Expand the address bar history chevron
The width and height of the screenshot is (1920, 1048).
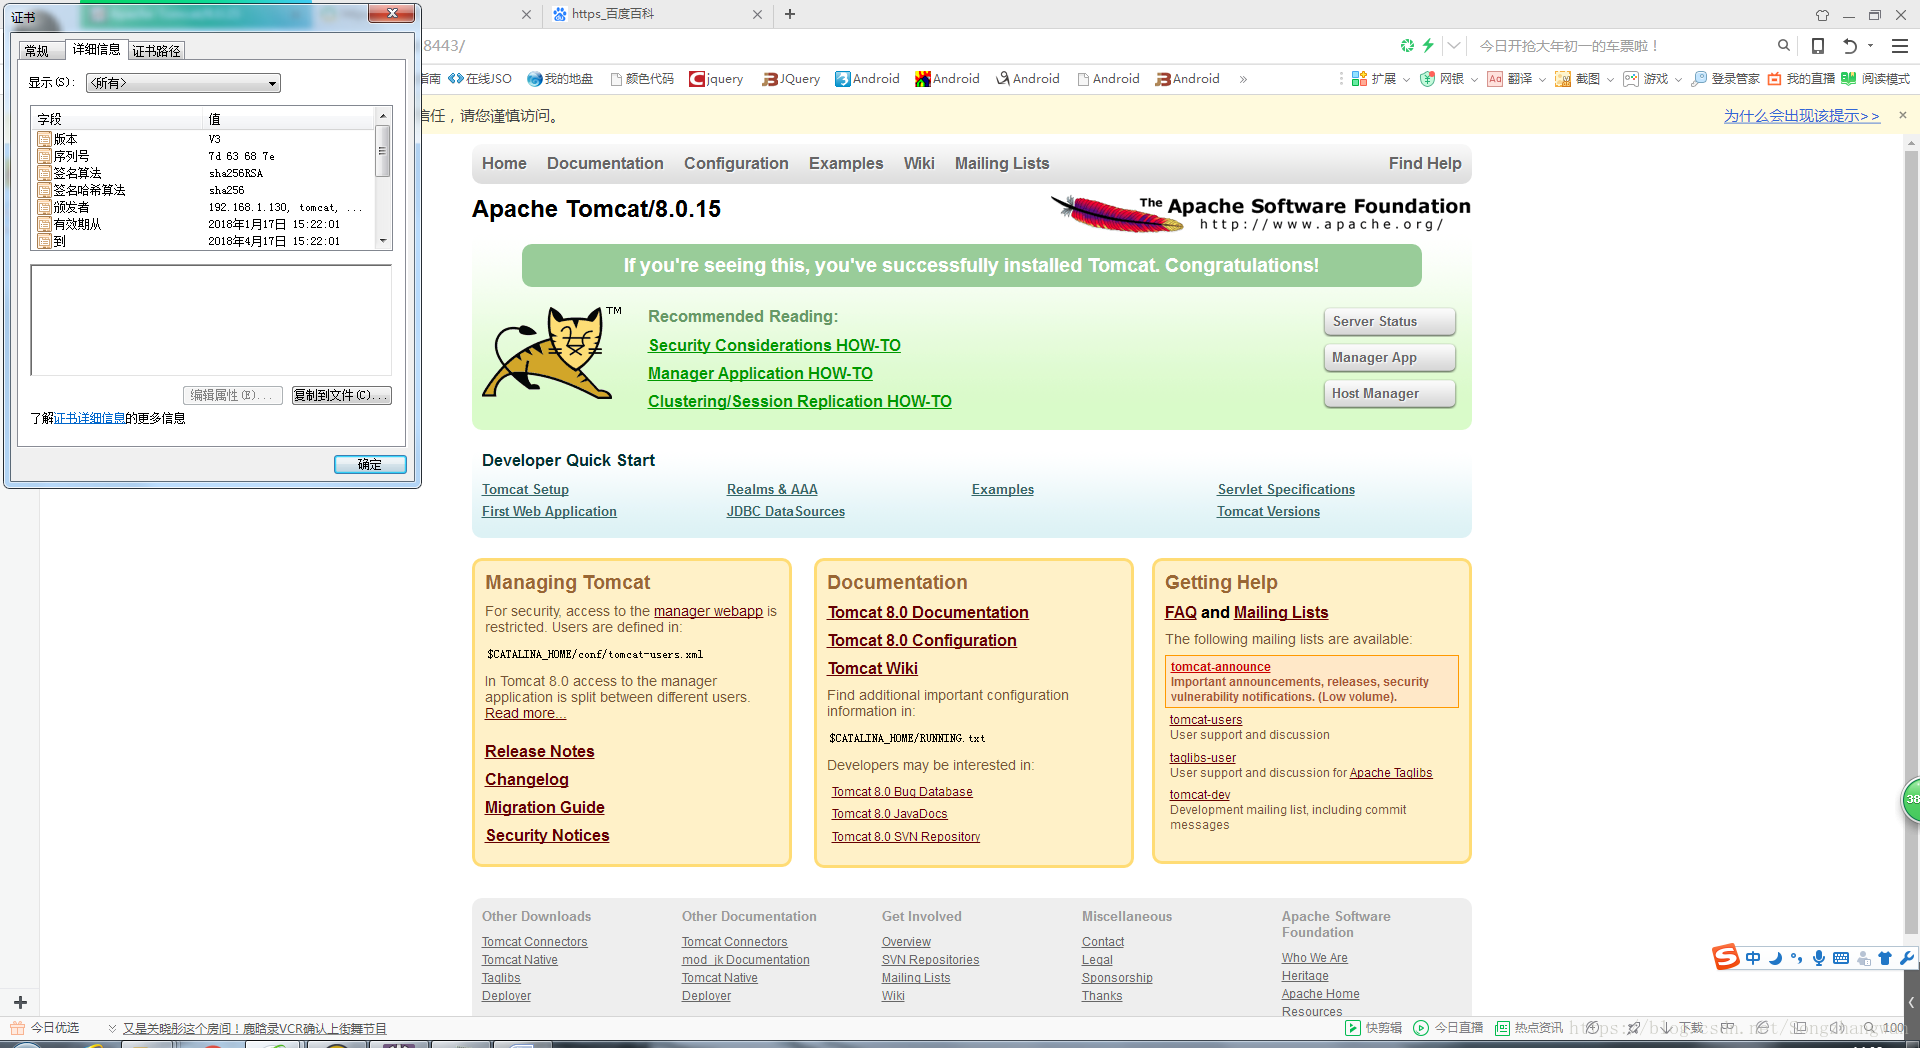coord(1454,46)
